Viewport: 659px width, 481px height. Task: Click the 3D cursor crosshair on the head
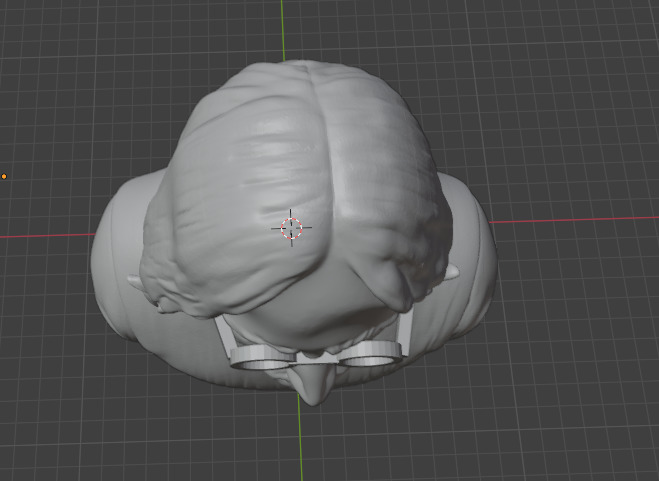click(x=291, y=228)
